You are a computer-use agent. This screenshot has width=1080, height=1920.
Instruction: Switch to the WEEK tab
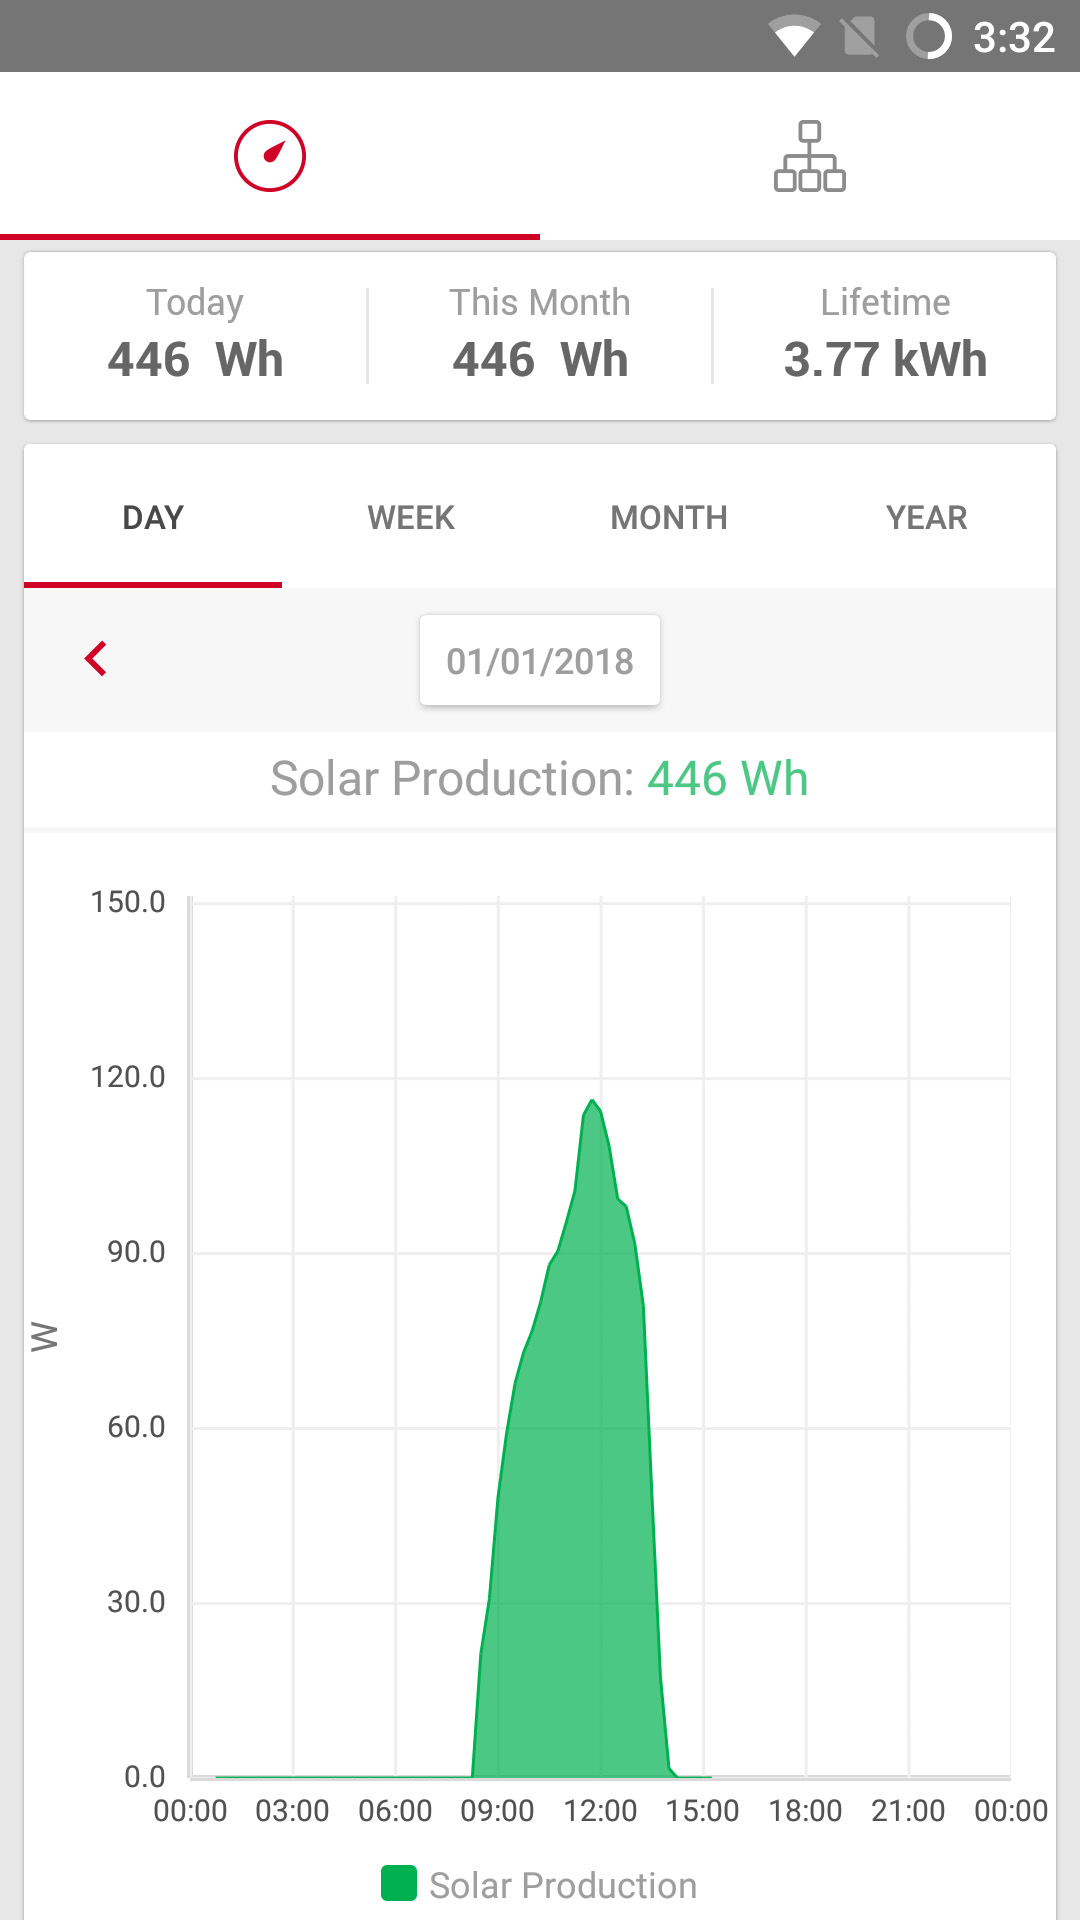point(411,518)
